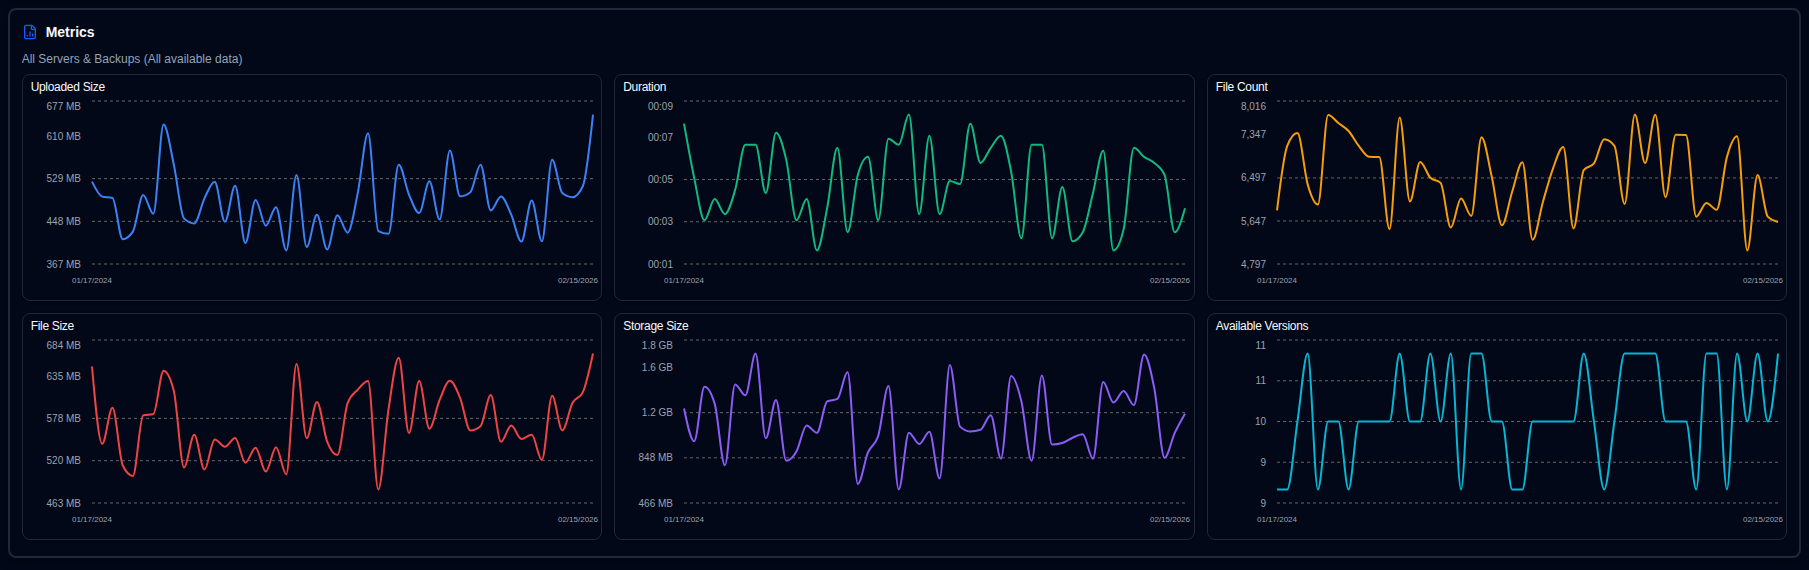
Task: Click the File Count chart title
Action: point(1242,87)
